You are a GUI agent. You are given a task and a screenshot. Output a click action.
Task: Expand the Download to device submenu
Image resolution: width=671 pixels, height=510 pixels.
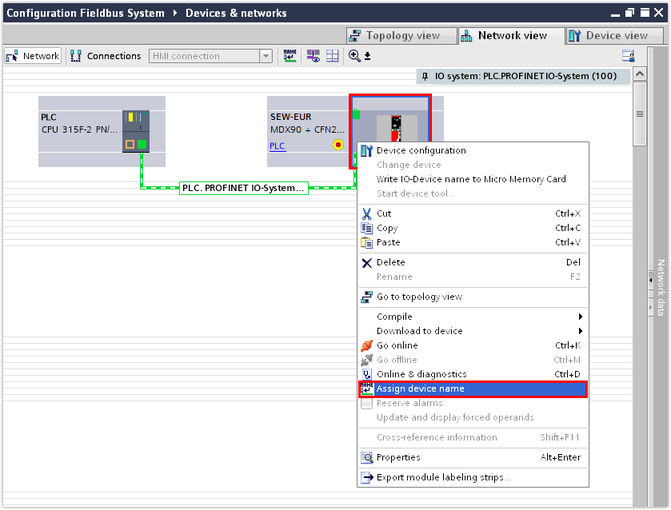click(580, 331)
